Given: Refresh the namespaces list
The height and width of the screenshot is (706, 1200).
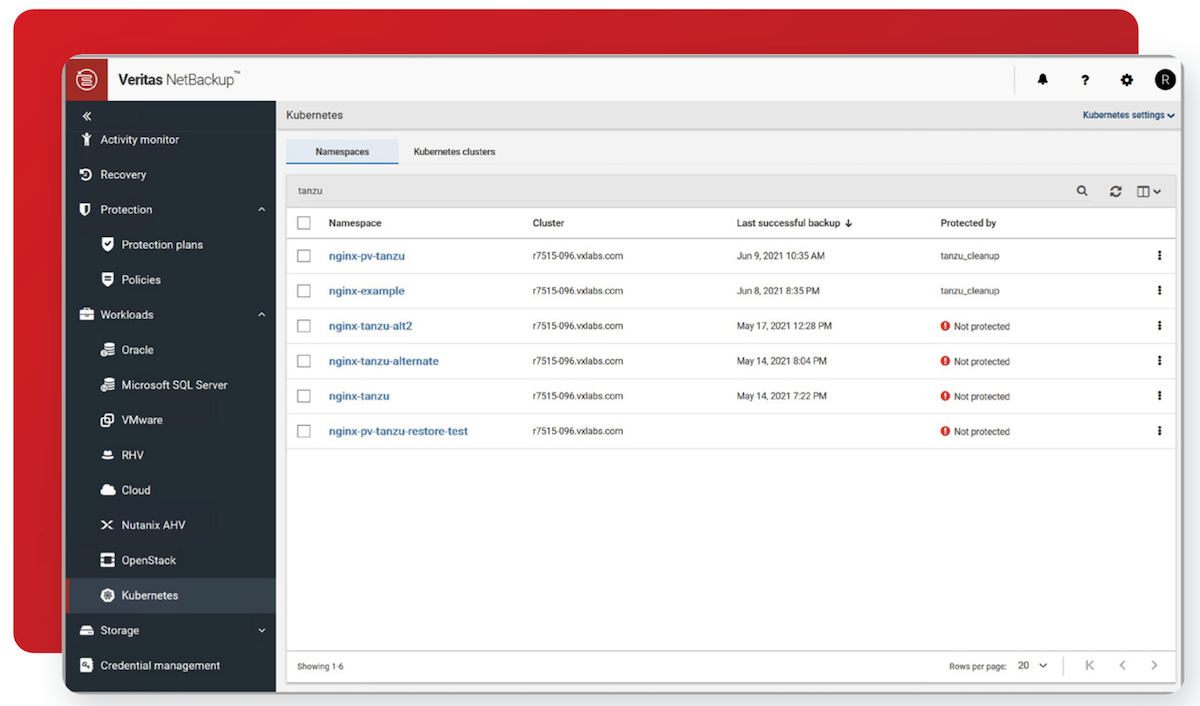Looking at the screenshot, I should point(1116,191).
